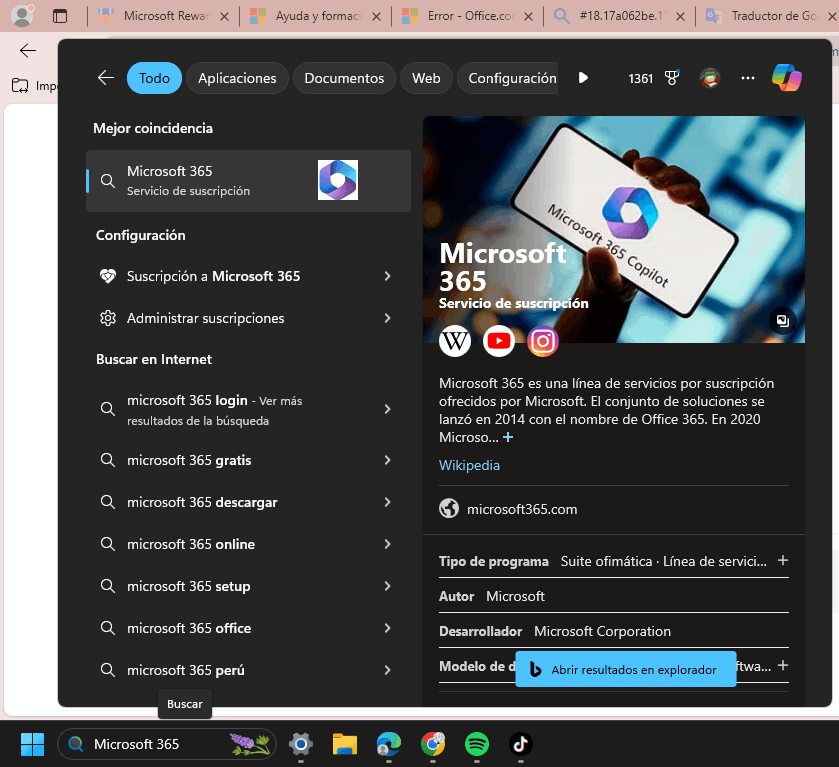Open File Explorer from the taskbar
839x767 pixels.
pyautogui.click(x=345, y=744)
